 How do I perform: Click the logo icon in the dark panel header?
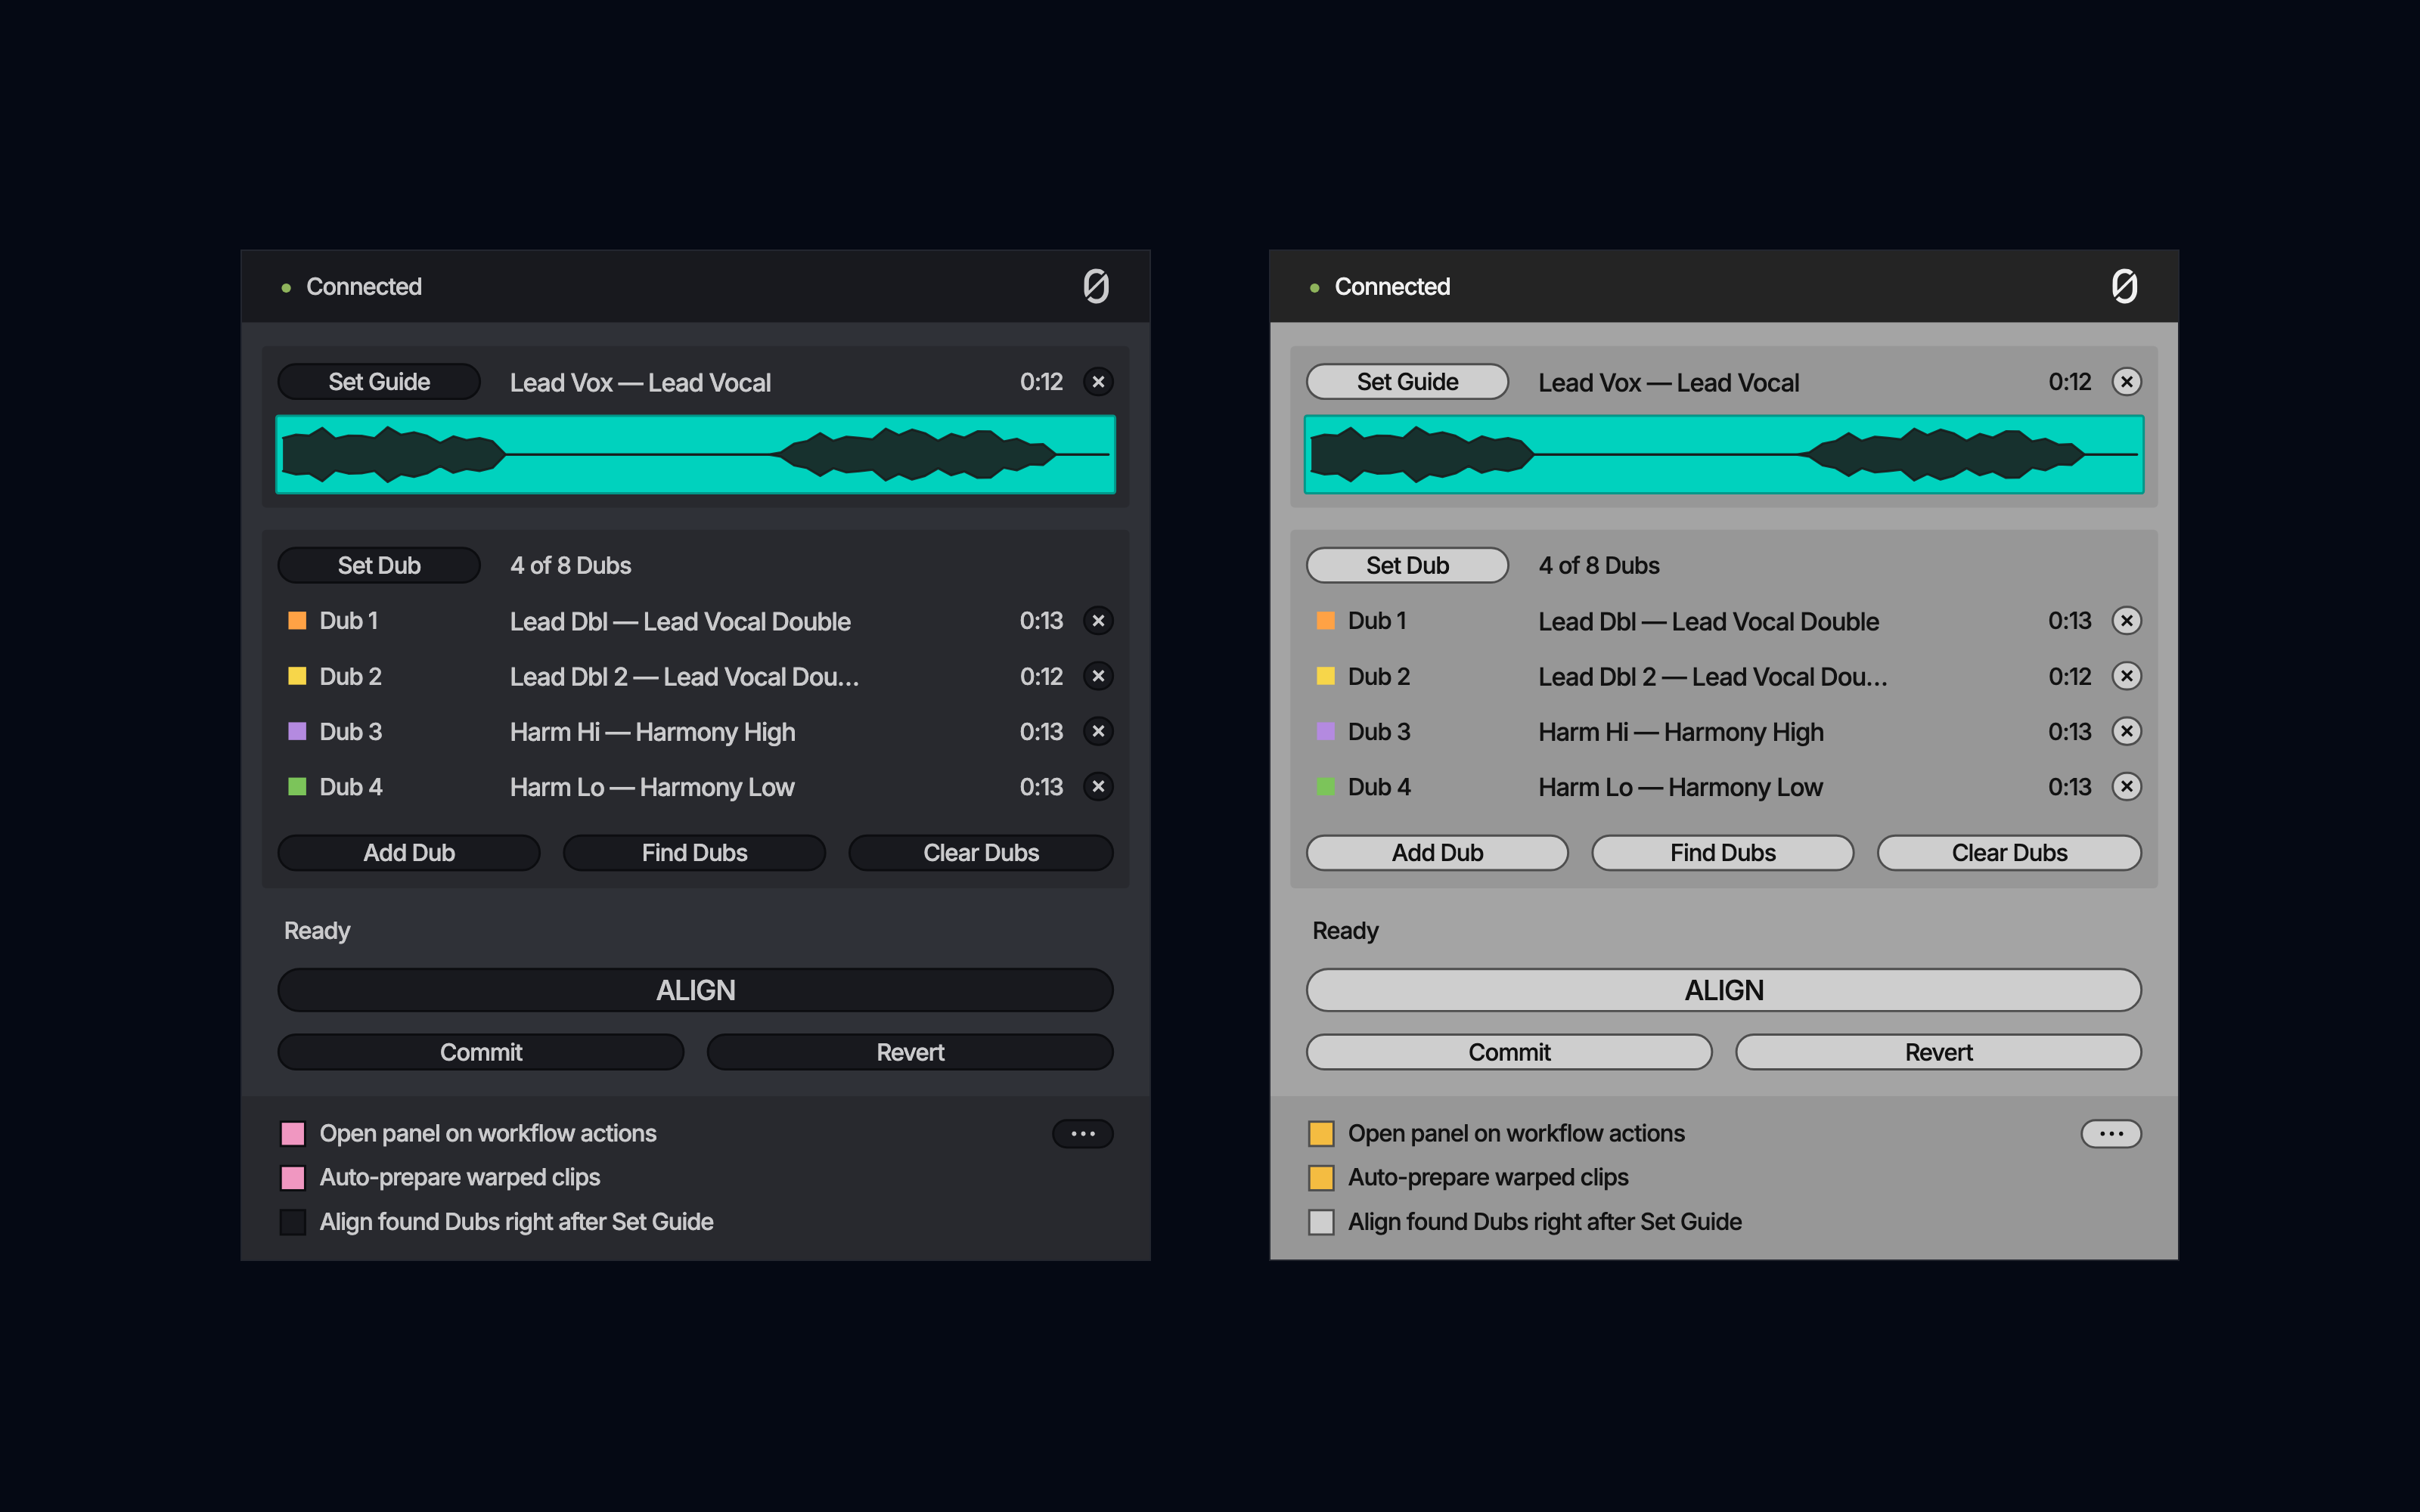(1096, 286)
